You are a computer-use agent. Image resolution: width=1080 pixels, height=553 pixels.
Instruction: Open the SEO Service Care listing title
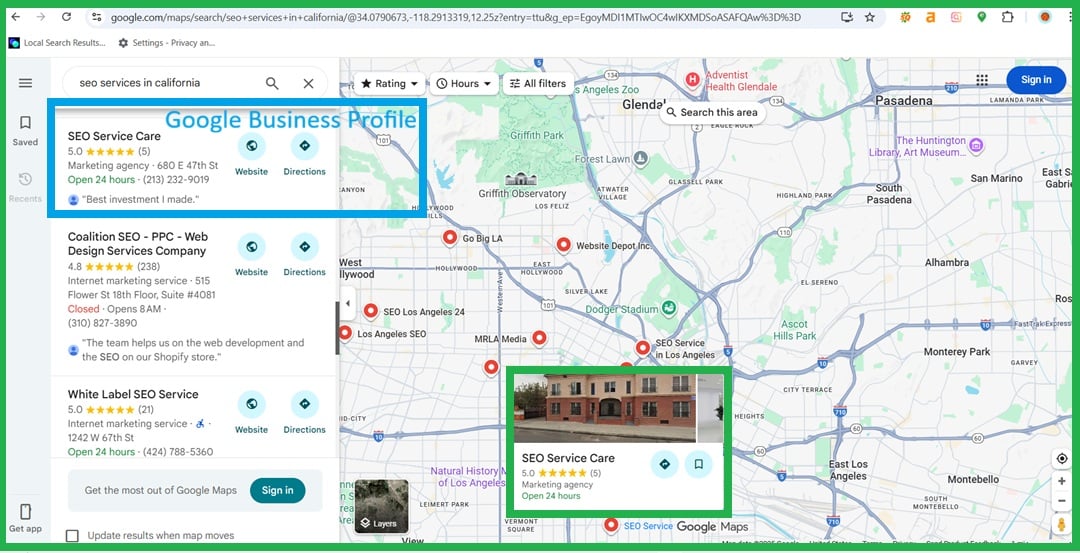coord(114,136)
